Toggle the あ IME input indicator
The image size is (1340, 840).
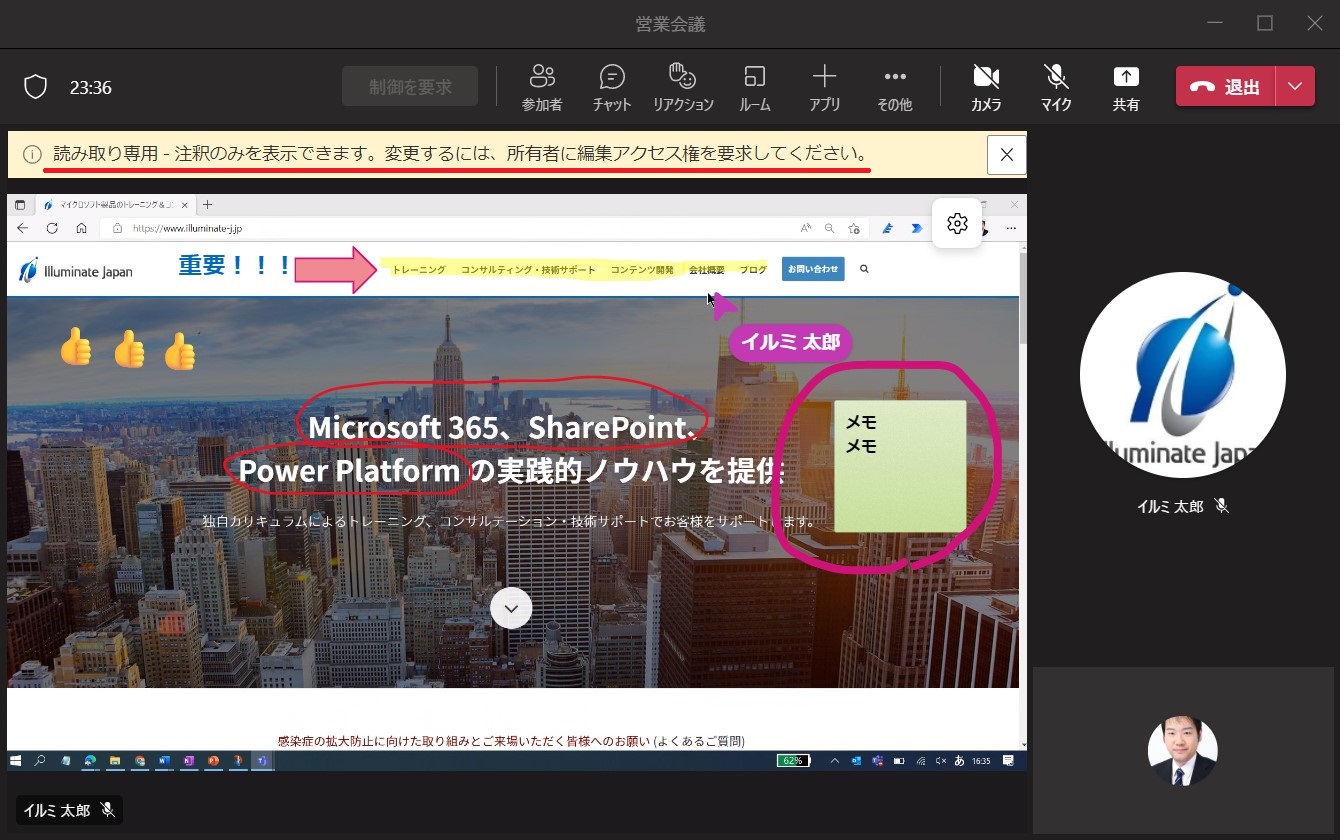pyautogui.click(x=960, y=761)
